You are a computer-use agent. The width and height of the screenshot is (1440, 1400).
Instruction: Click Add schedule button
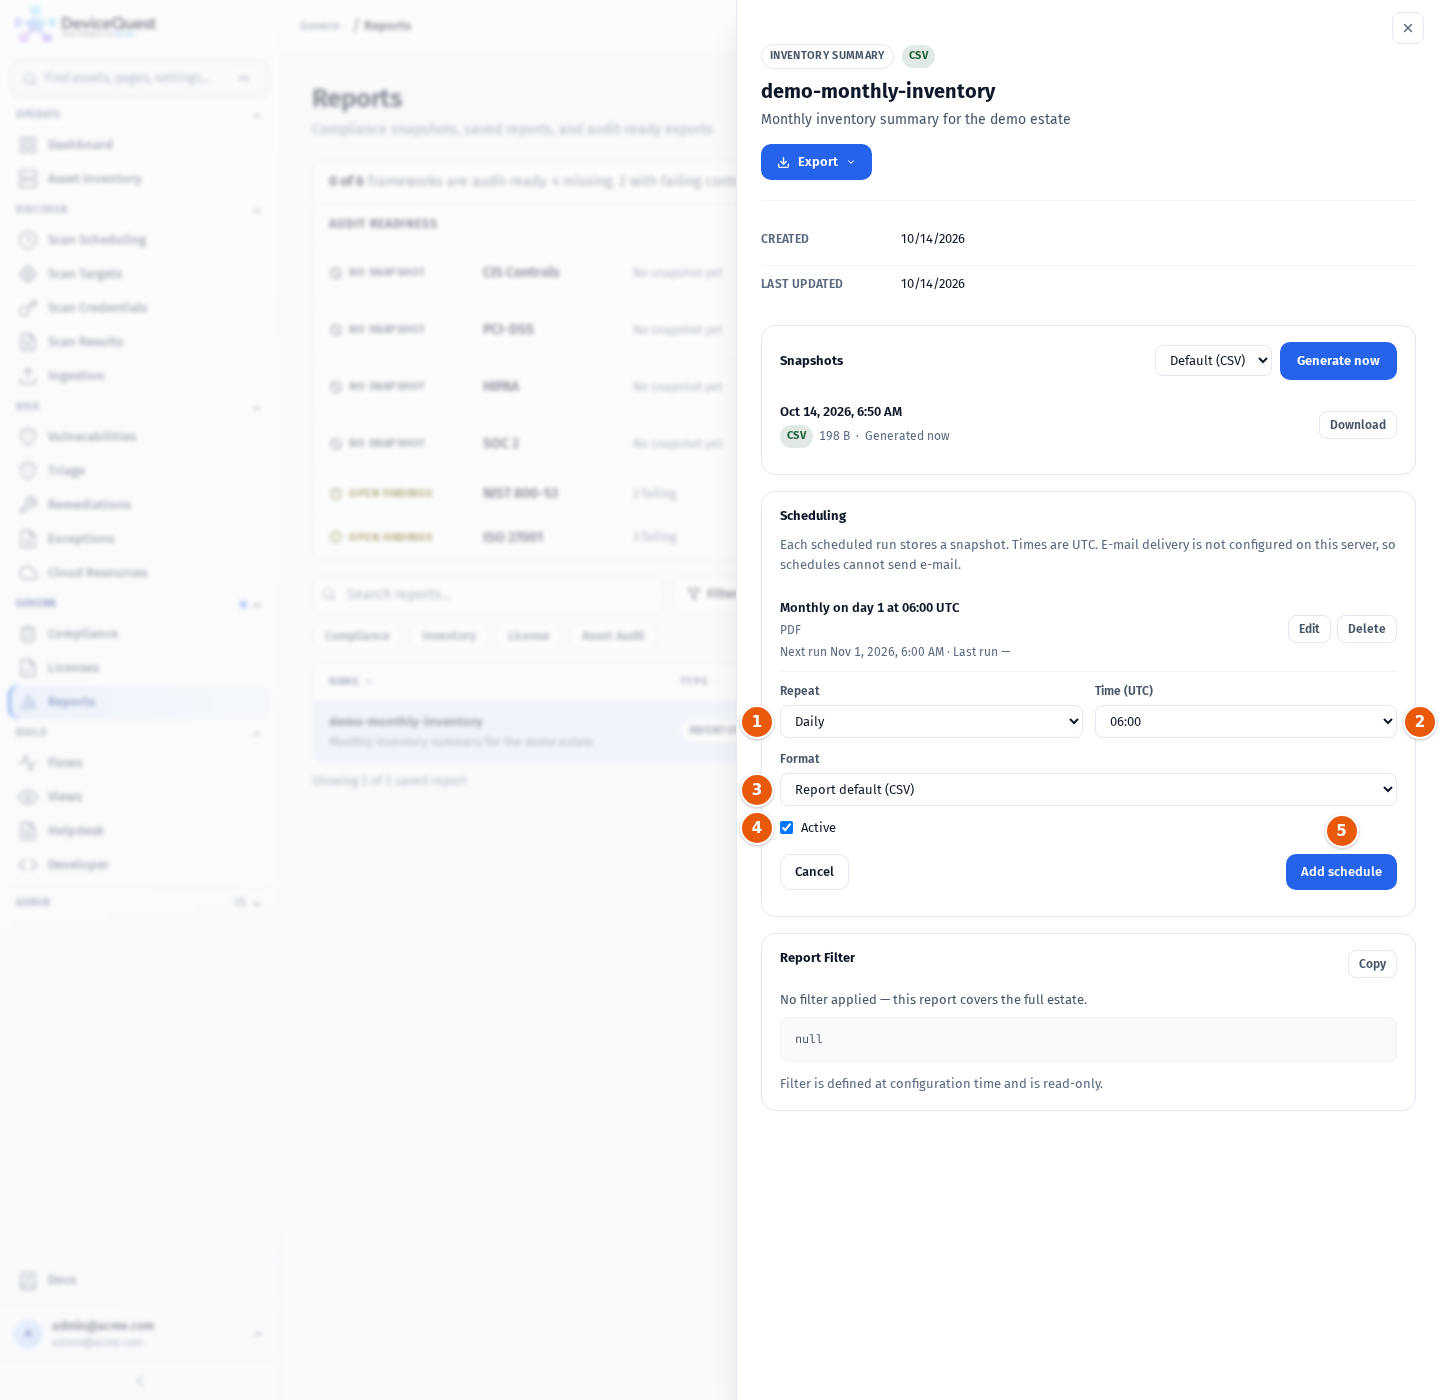pyautogui.click(x=1341, y=872)
